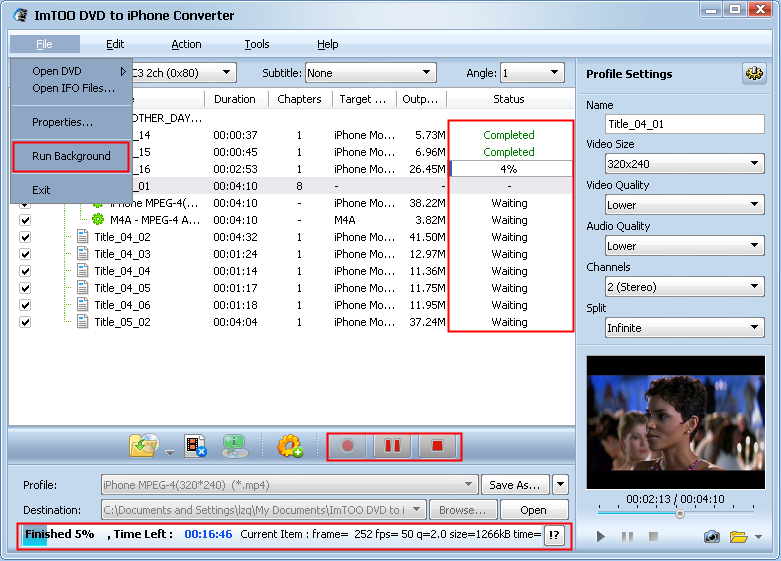Open the Channels dropdown
Image resolution: width=781 pixels, height=561 pixels.
click(685, 286)
